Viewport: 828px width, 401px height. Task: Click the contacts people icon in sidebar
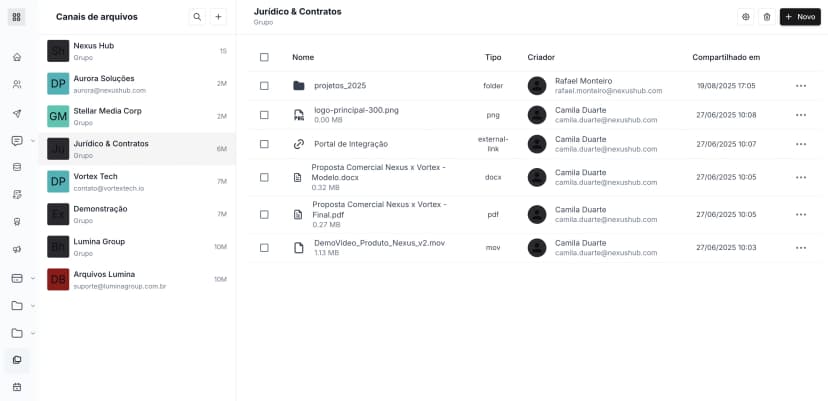pyautogui.click(x=17, y=84)
